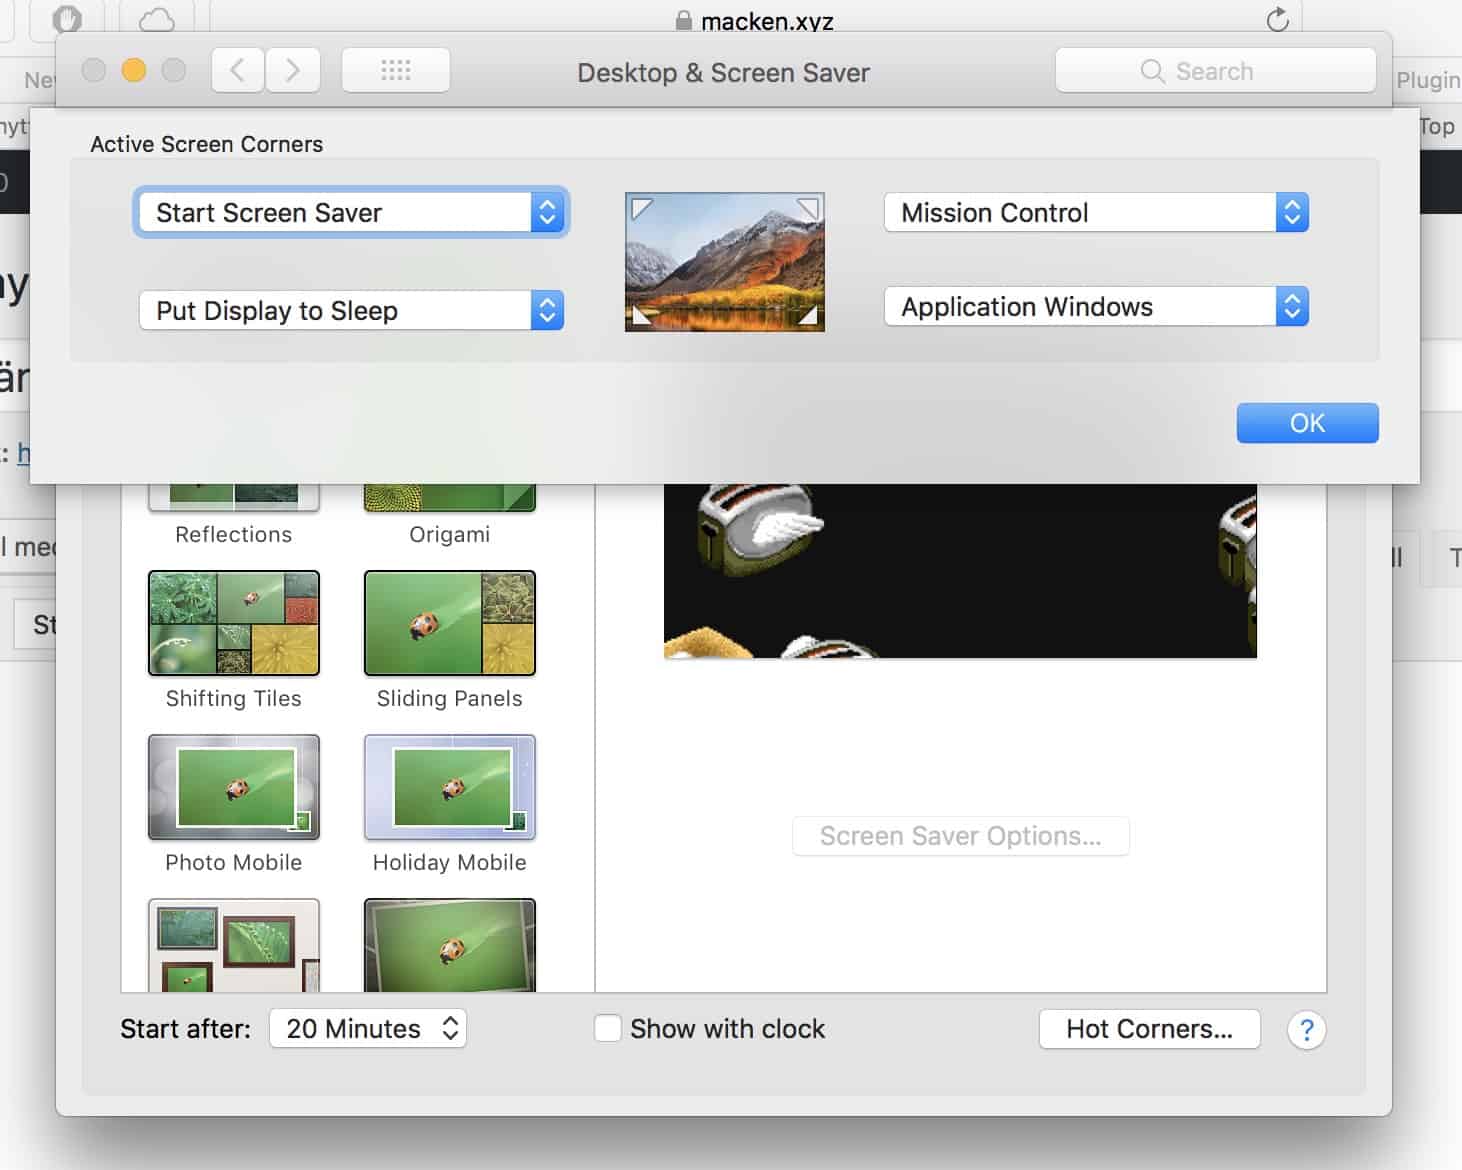The image size is (1462, 1170).
Task: Change the Start after 20 Minutes popup
Action: (368, 1029)
